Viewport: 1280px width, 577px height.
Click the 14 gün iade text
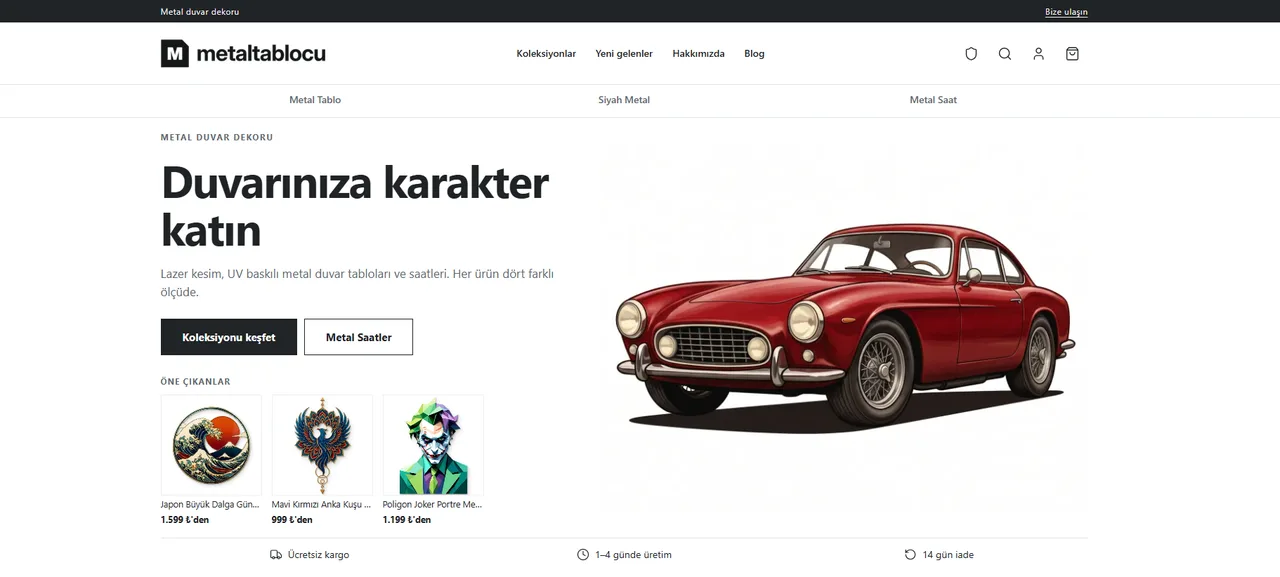(x=948, y=555)
